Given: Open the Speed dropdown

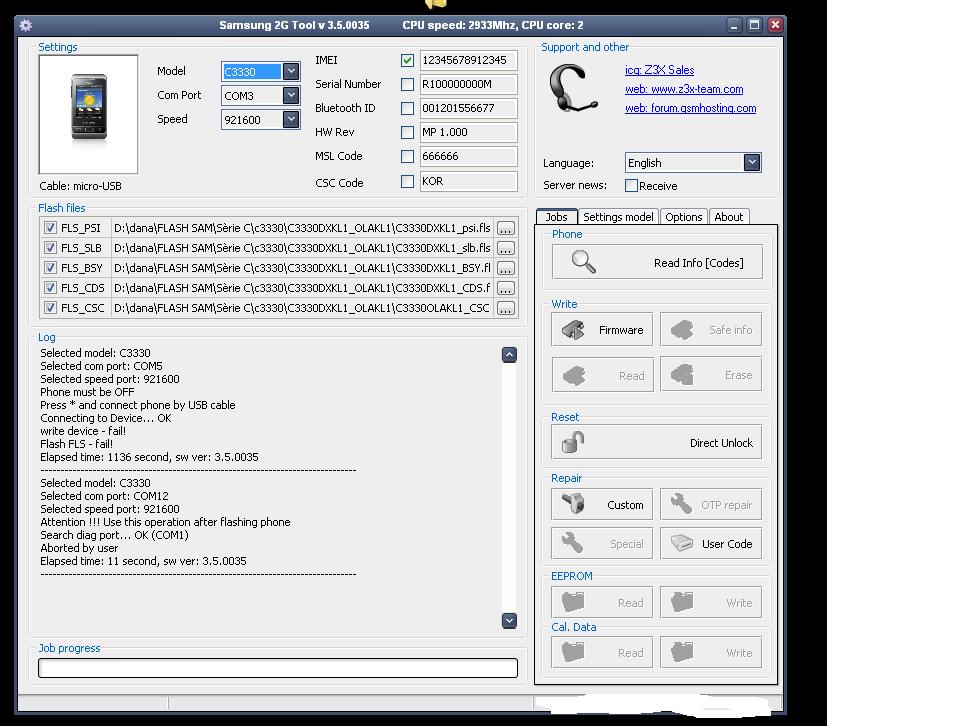Looking at the screenshot, I should (x=291, y=119).
